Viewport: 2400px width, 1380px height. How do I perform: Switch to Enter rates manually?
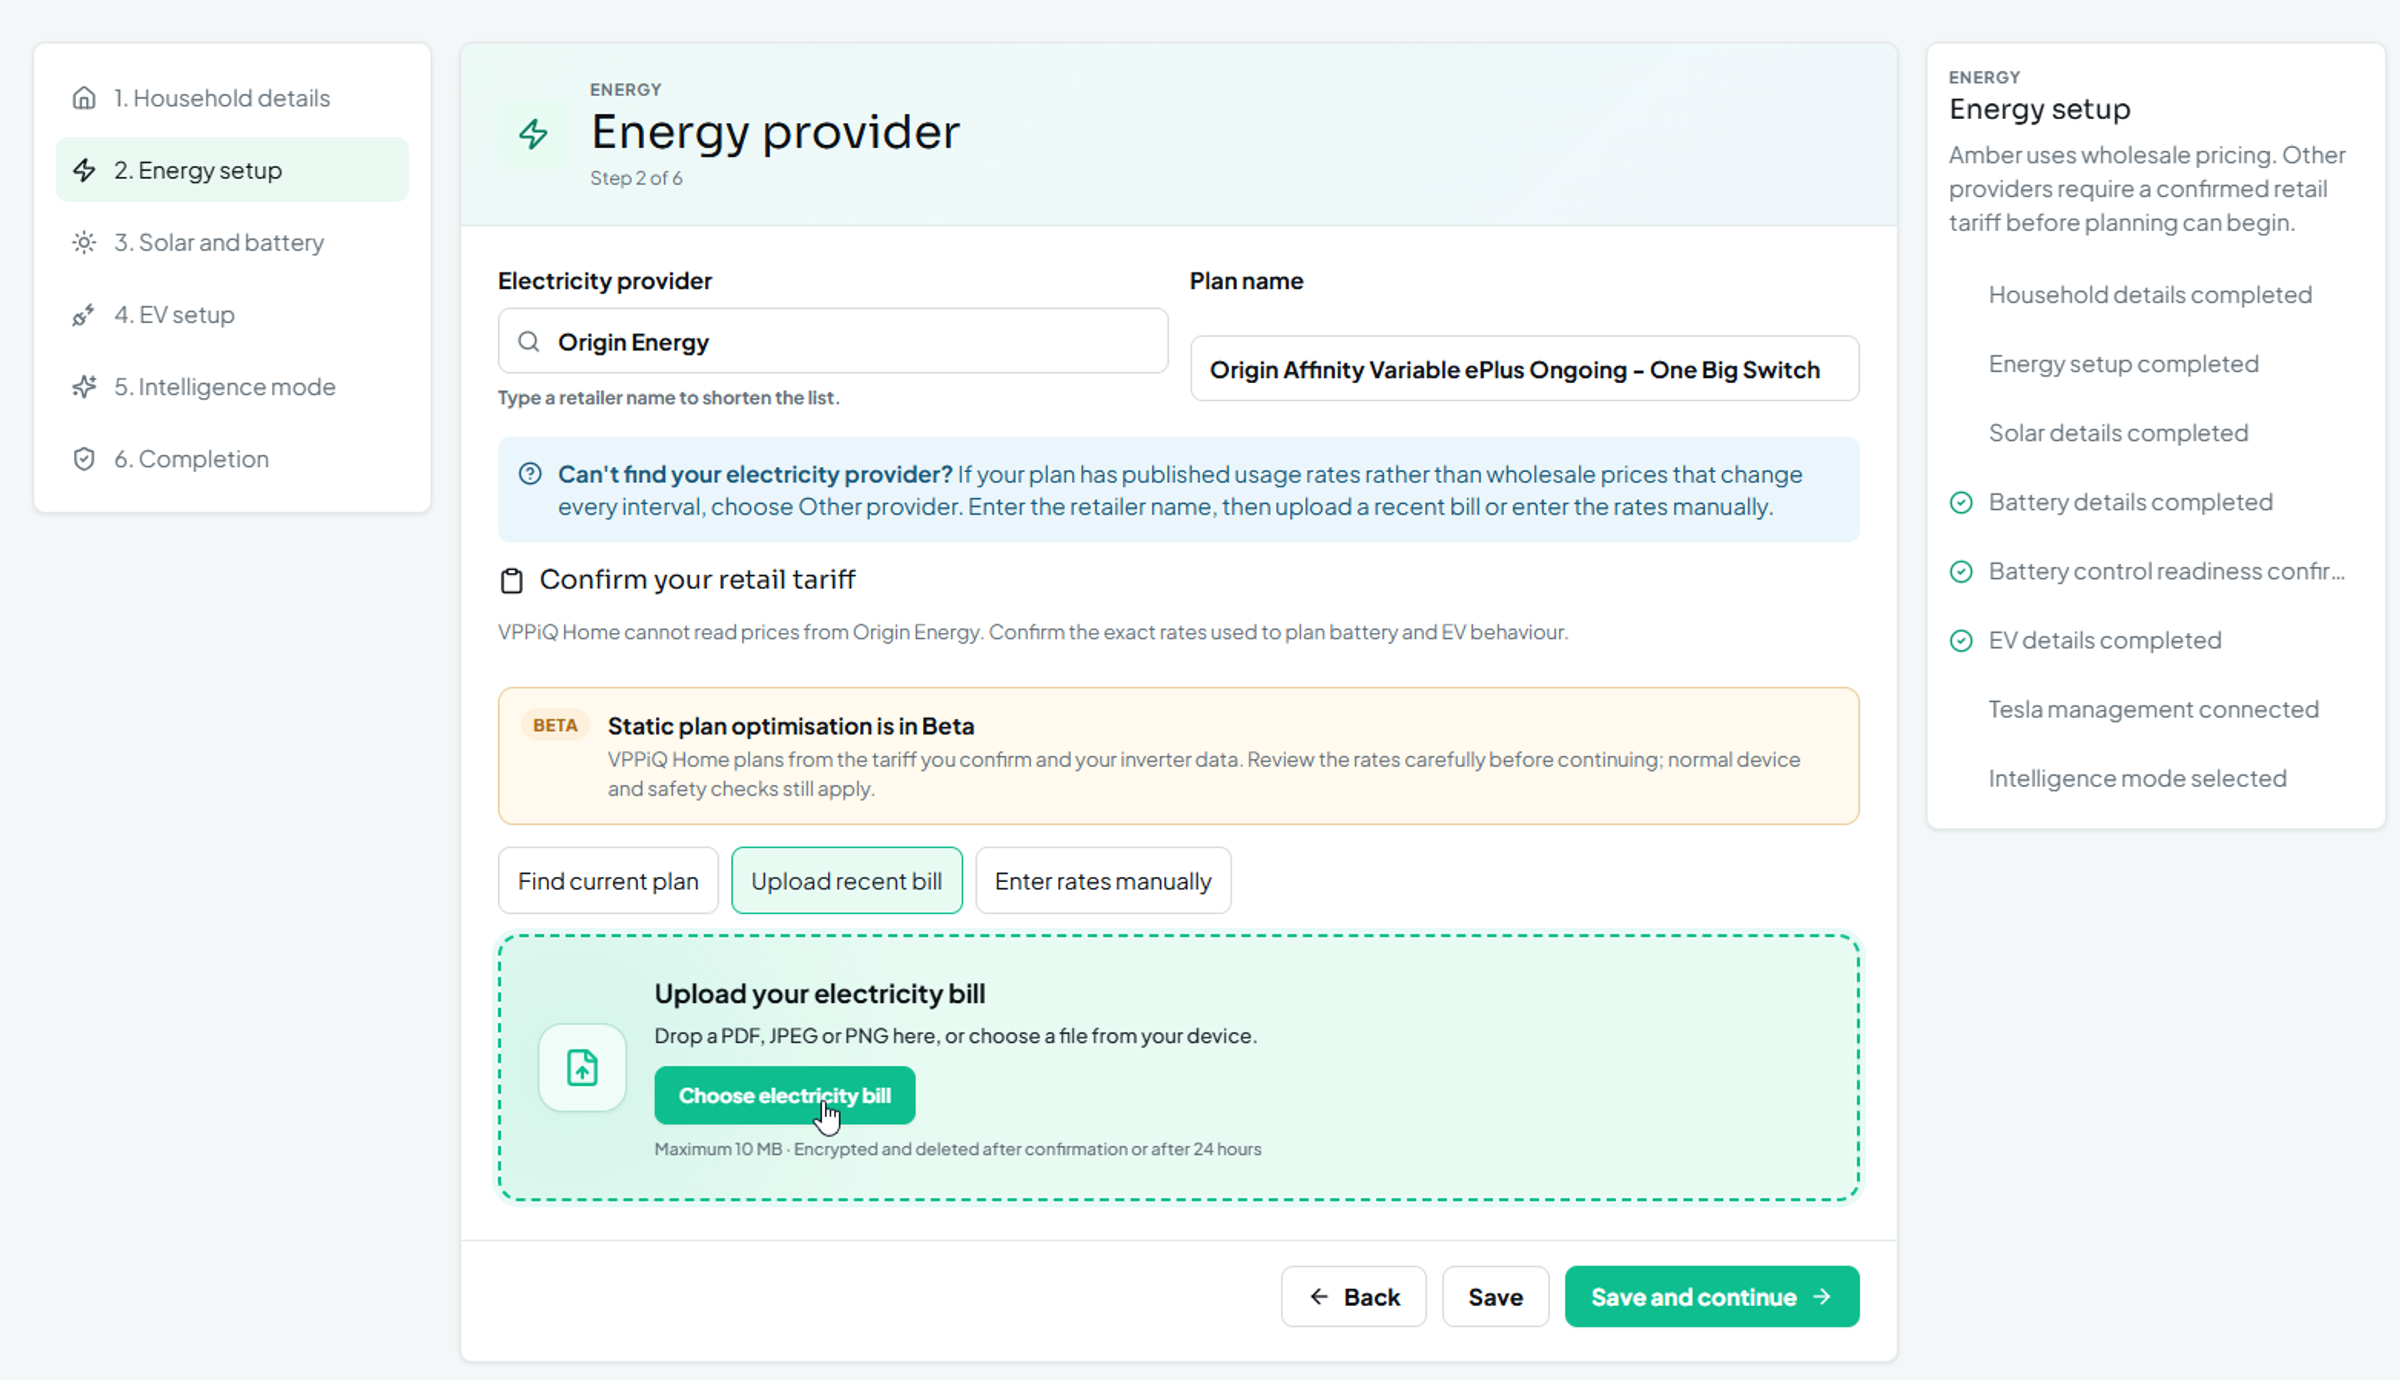click(1103, 880)
